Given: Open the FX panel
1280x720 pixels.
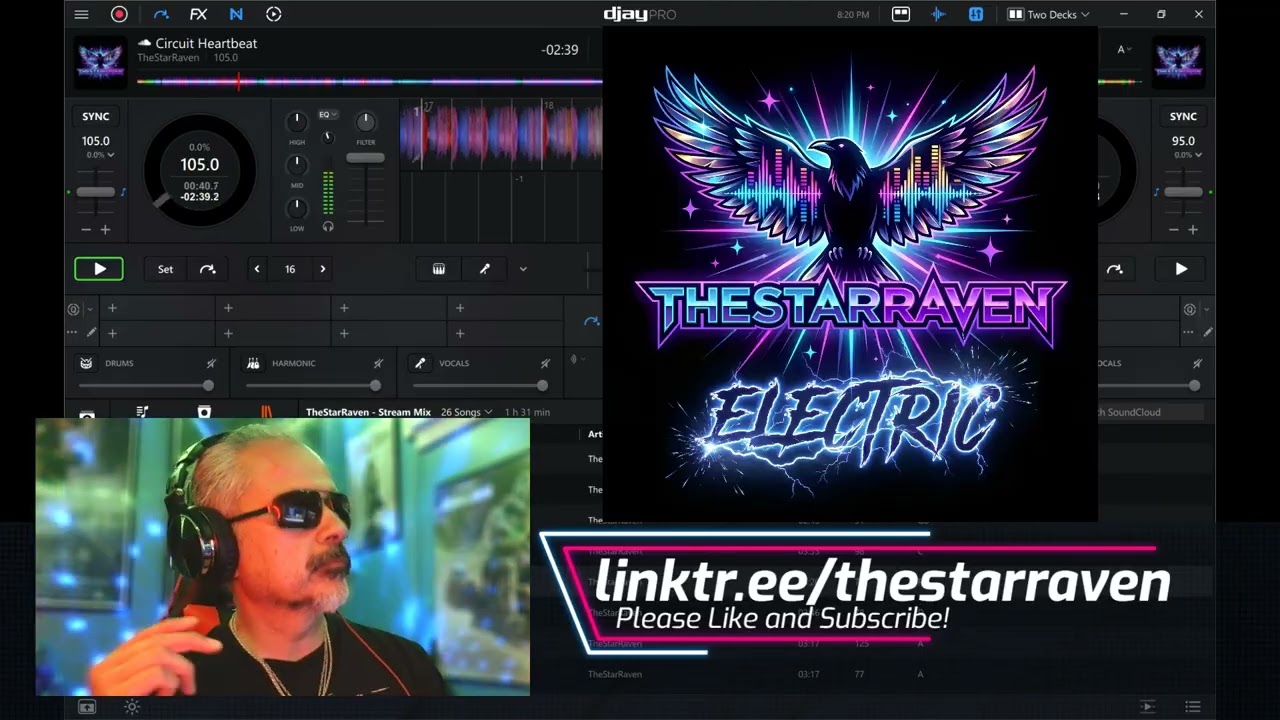Looking at the screenshot, I should point(198,14).
